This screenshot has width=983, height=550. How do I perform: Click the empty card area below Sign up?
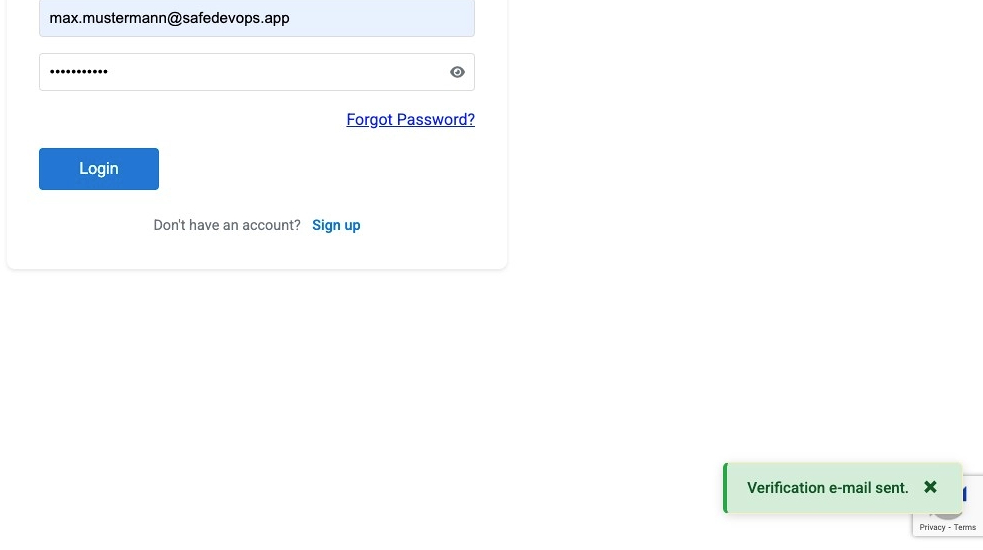click(x=256, y=252)
